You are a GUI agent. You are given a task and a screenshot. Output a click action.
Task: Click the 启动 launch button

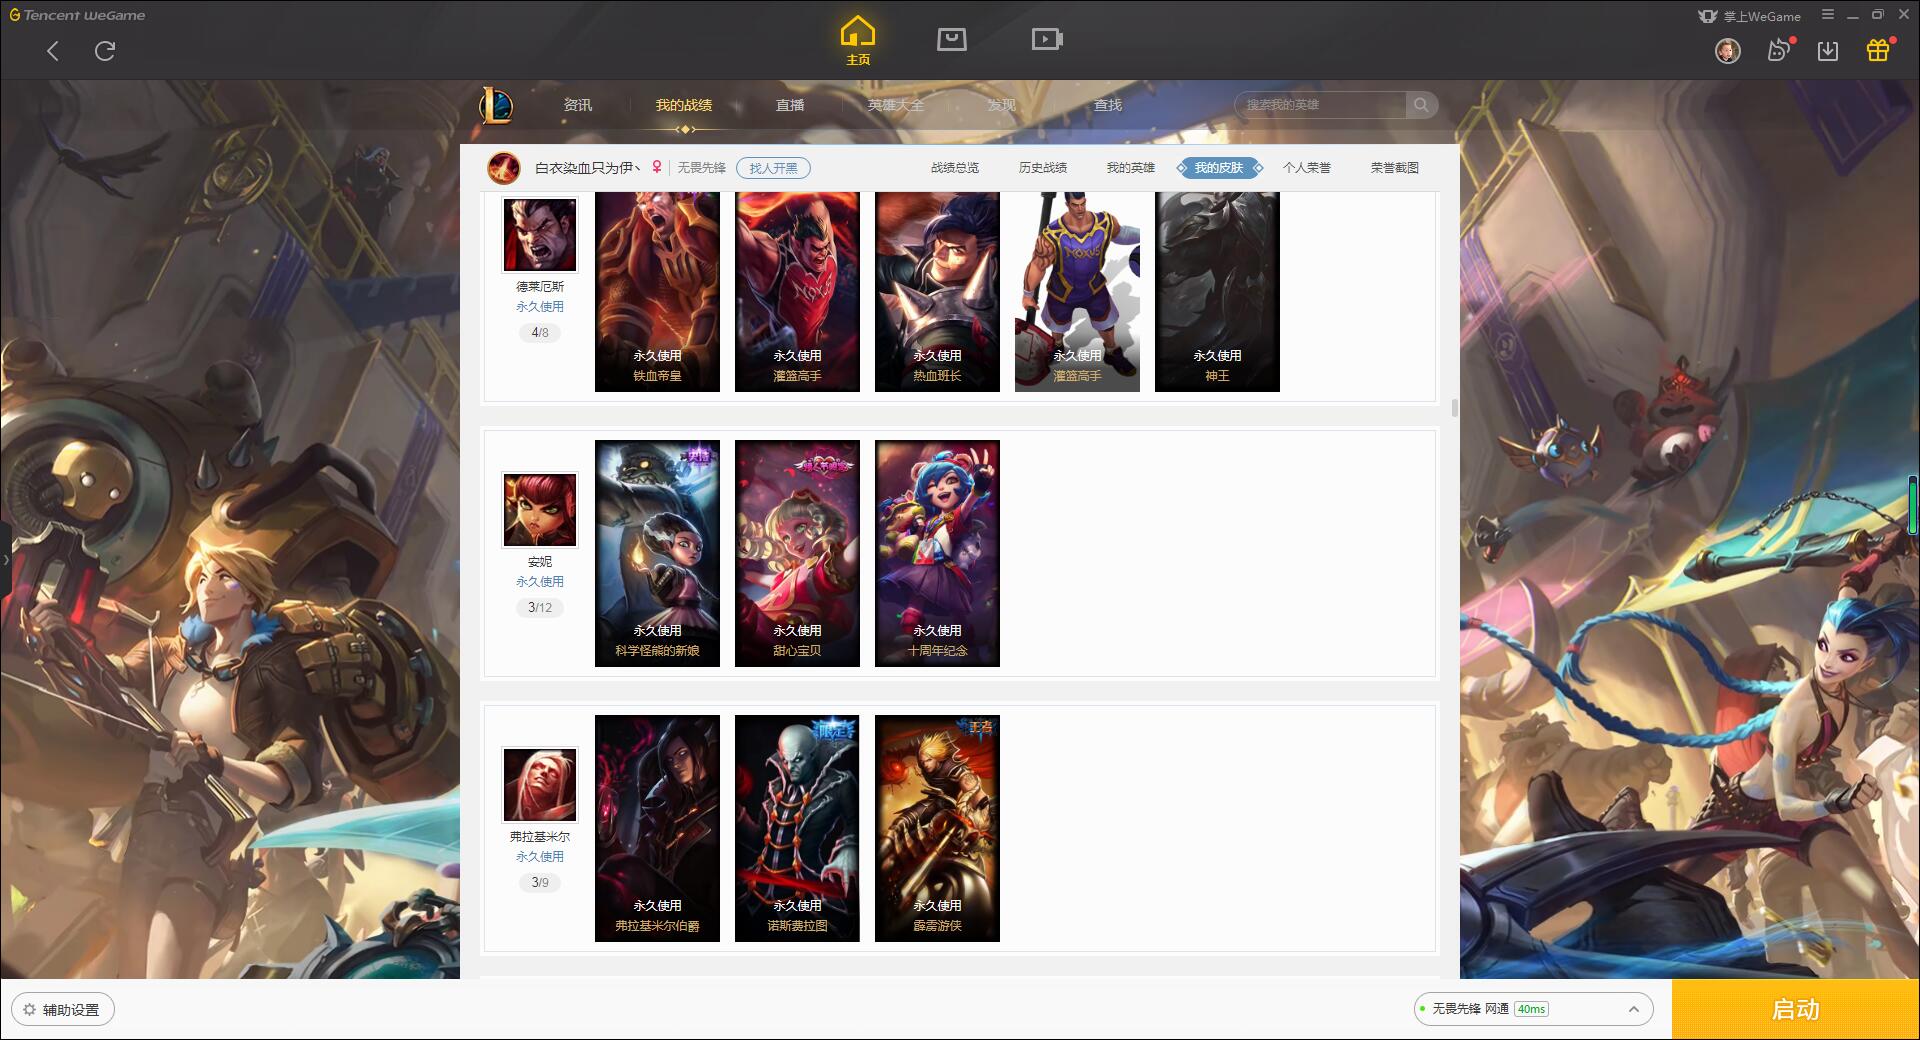pyautogui.click(x=1796, y=1010)
